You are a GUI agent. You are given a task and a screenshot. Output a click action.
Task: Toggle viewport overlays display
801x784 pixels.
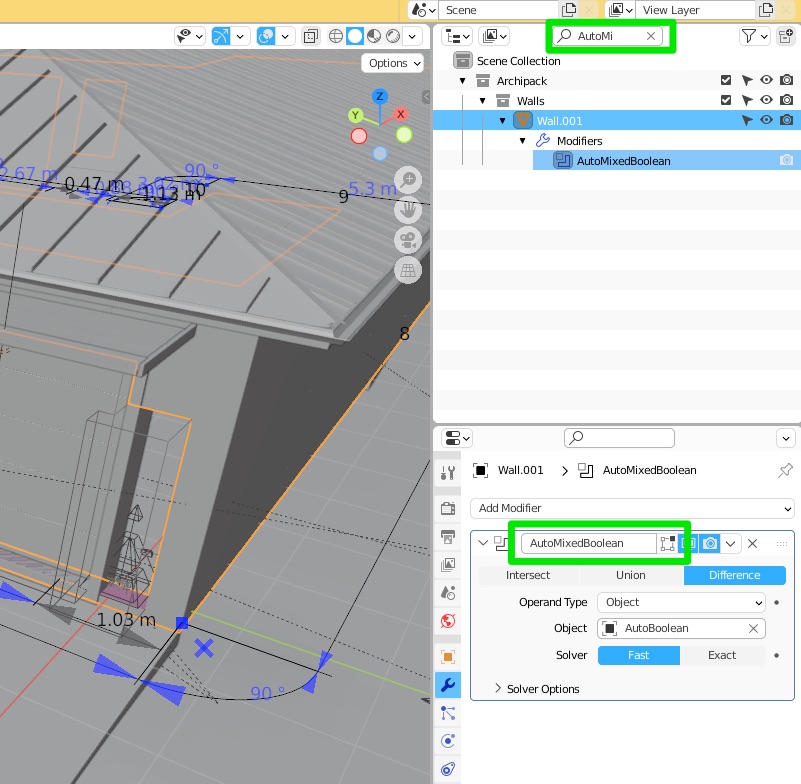click(266, 36)
